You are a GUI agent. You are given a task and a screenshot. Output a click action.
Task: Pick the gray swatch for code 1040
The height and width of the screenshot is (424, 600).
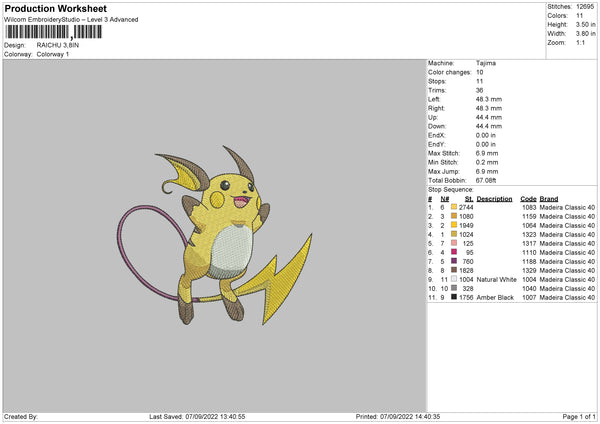(x=454, y=288)
